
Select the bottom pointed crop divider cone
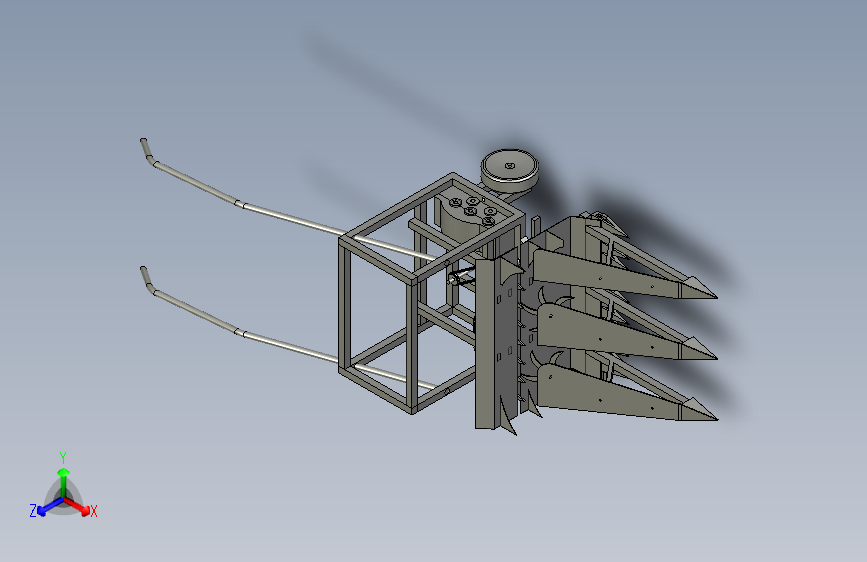coord(698,410)
